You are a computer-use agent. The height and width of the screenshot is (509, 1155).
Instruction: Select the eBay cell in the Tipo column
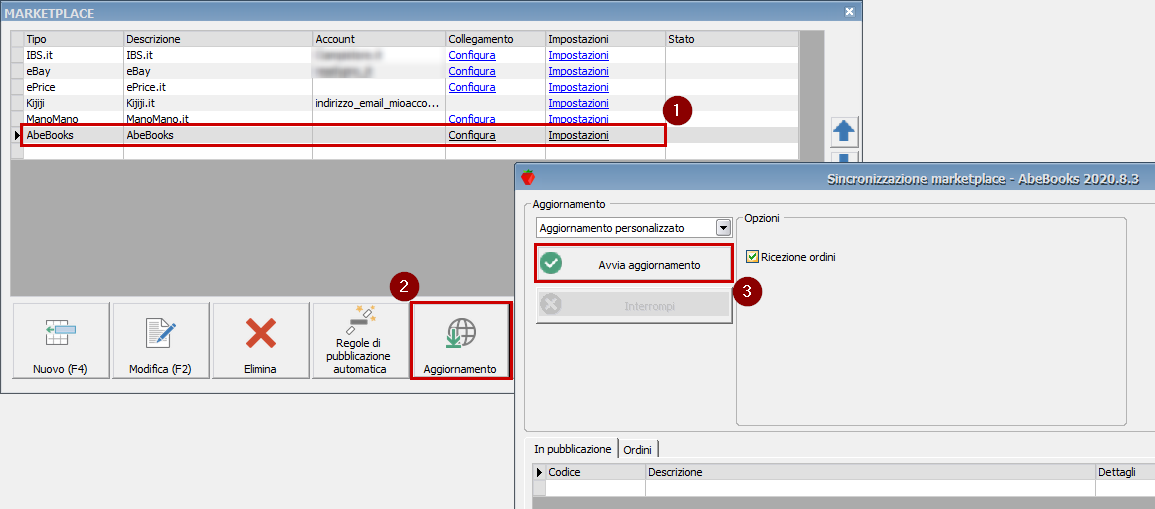(74, 71)
